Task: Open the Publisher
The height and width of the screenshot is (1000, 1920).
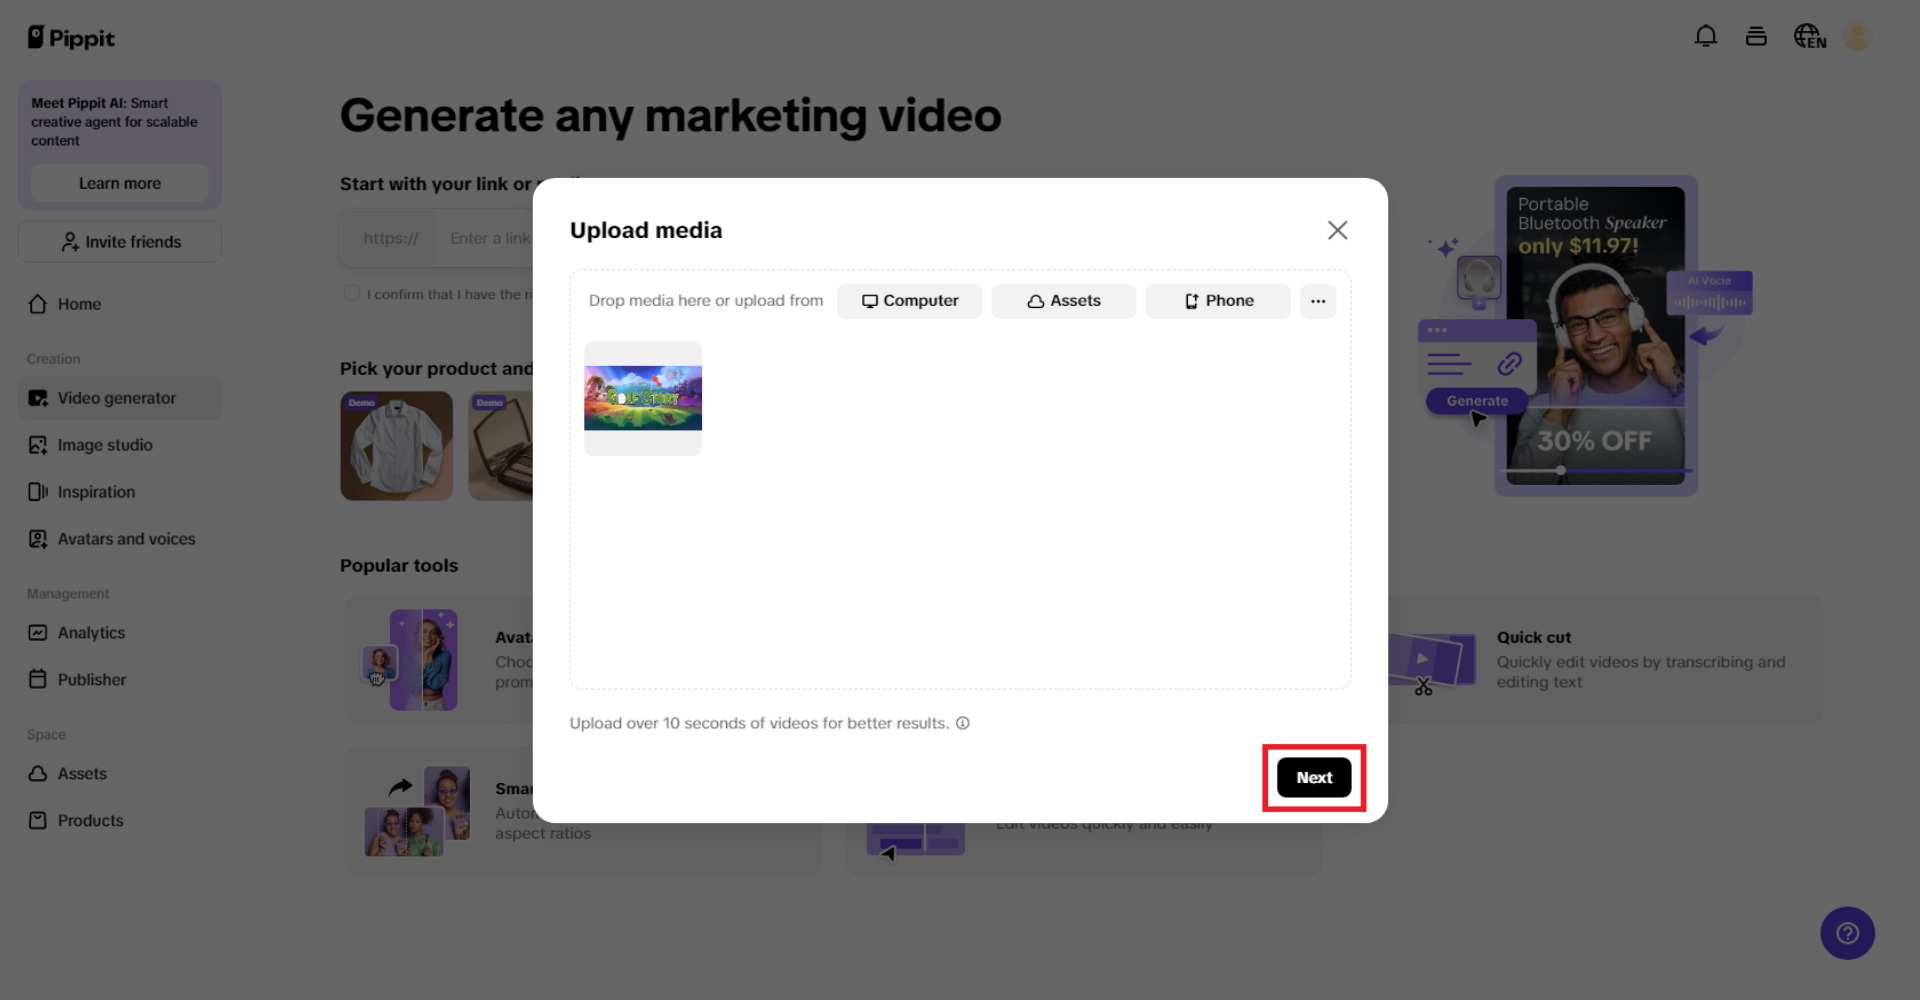Action: point(90,679)
